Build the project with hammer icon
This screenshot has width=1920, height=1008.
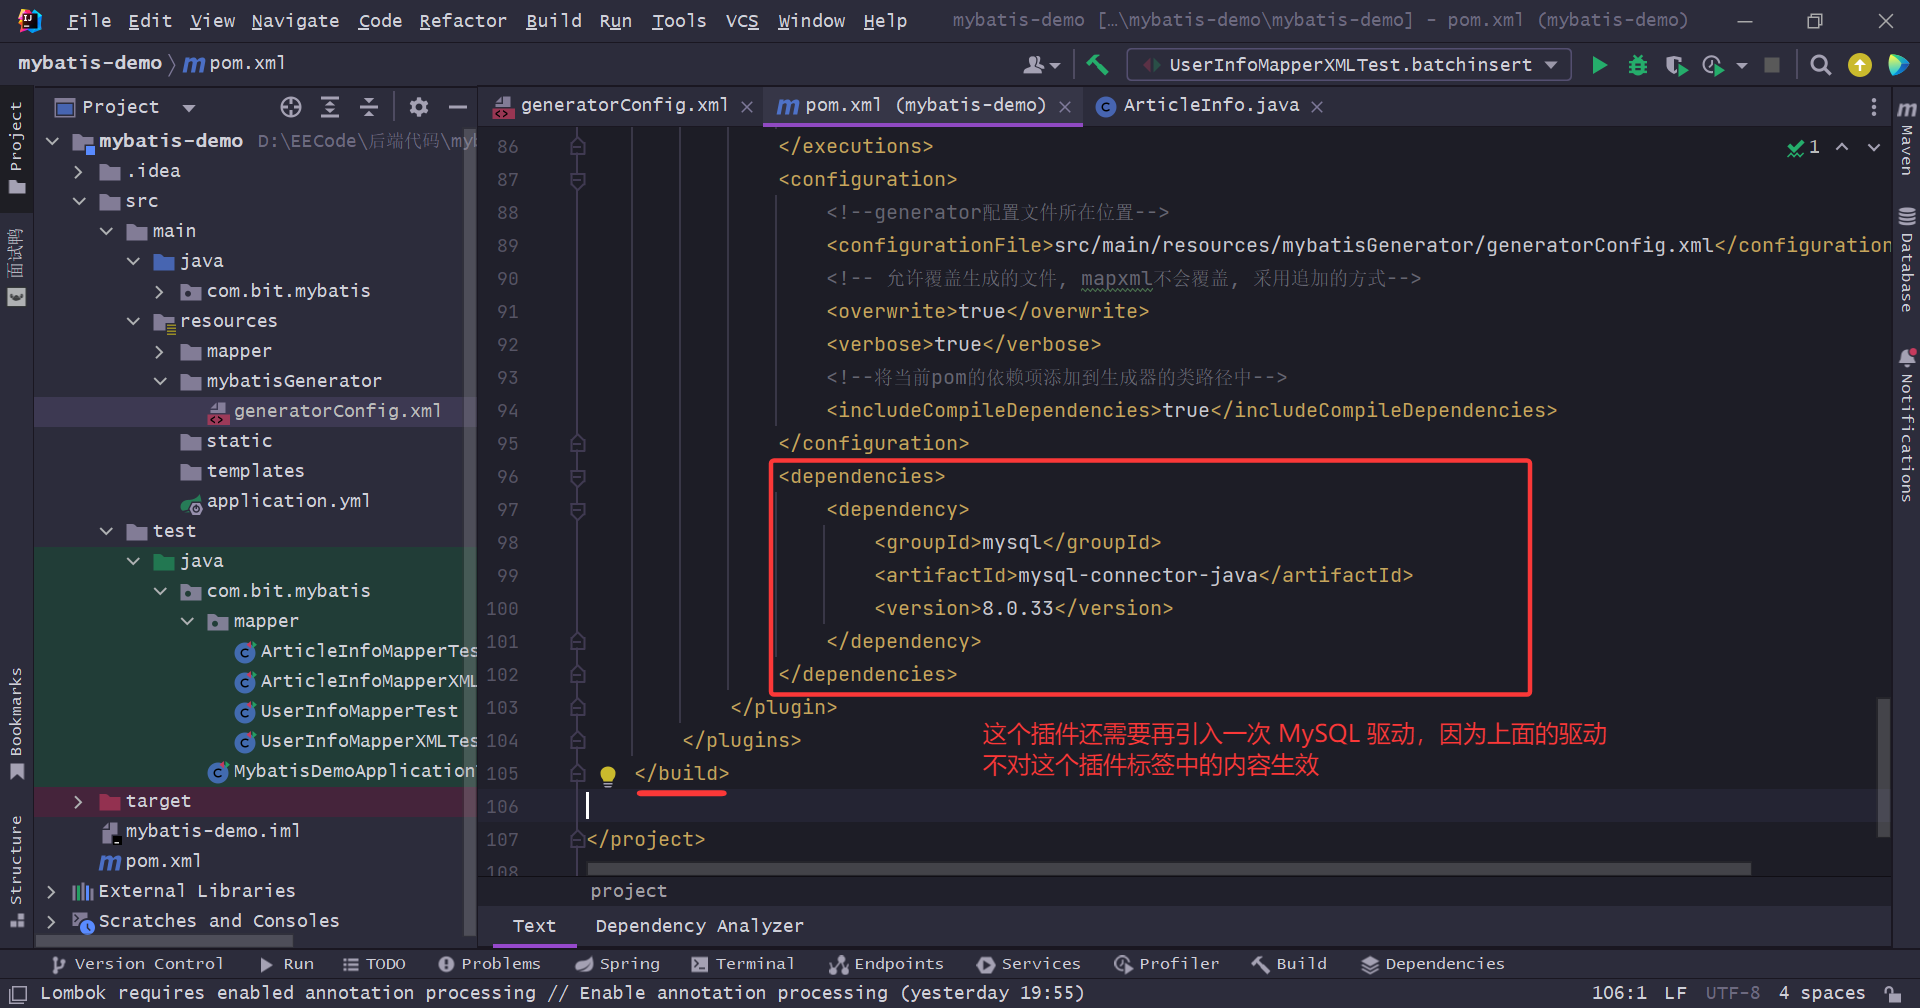click(1097, 65)
